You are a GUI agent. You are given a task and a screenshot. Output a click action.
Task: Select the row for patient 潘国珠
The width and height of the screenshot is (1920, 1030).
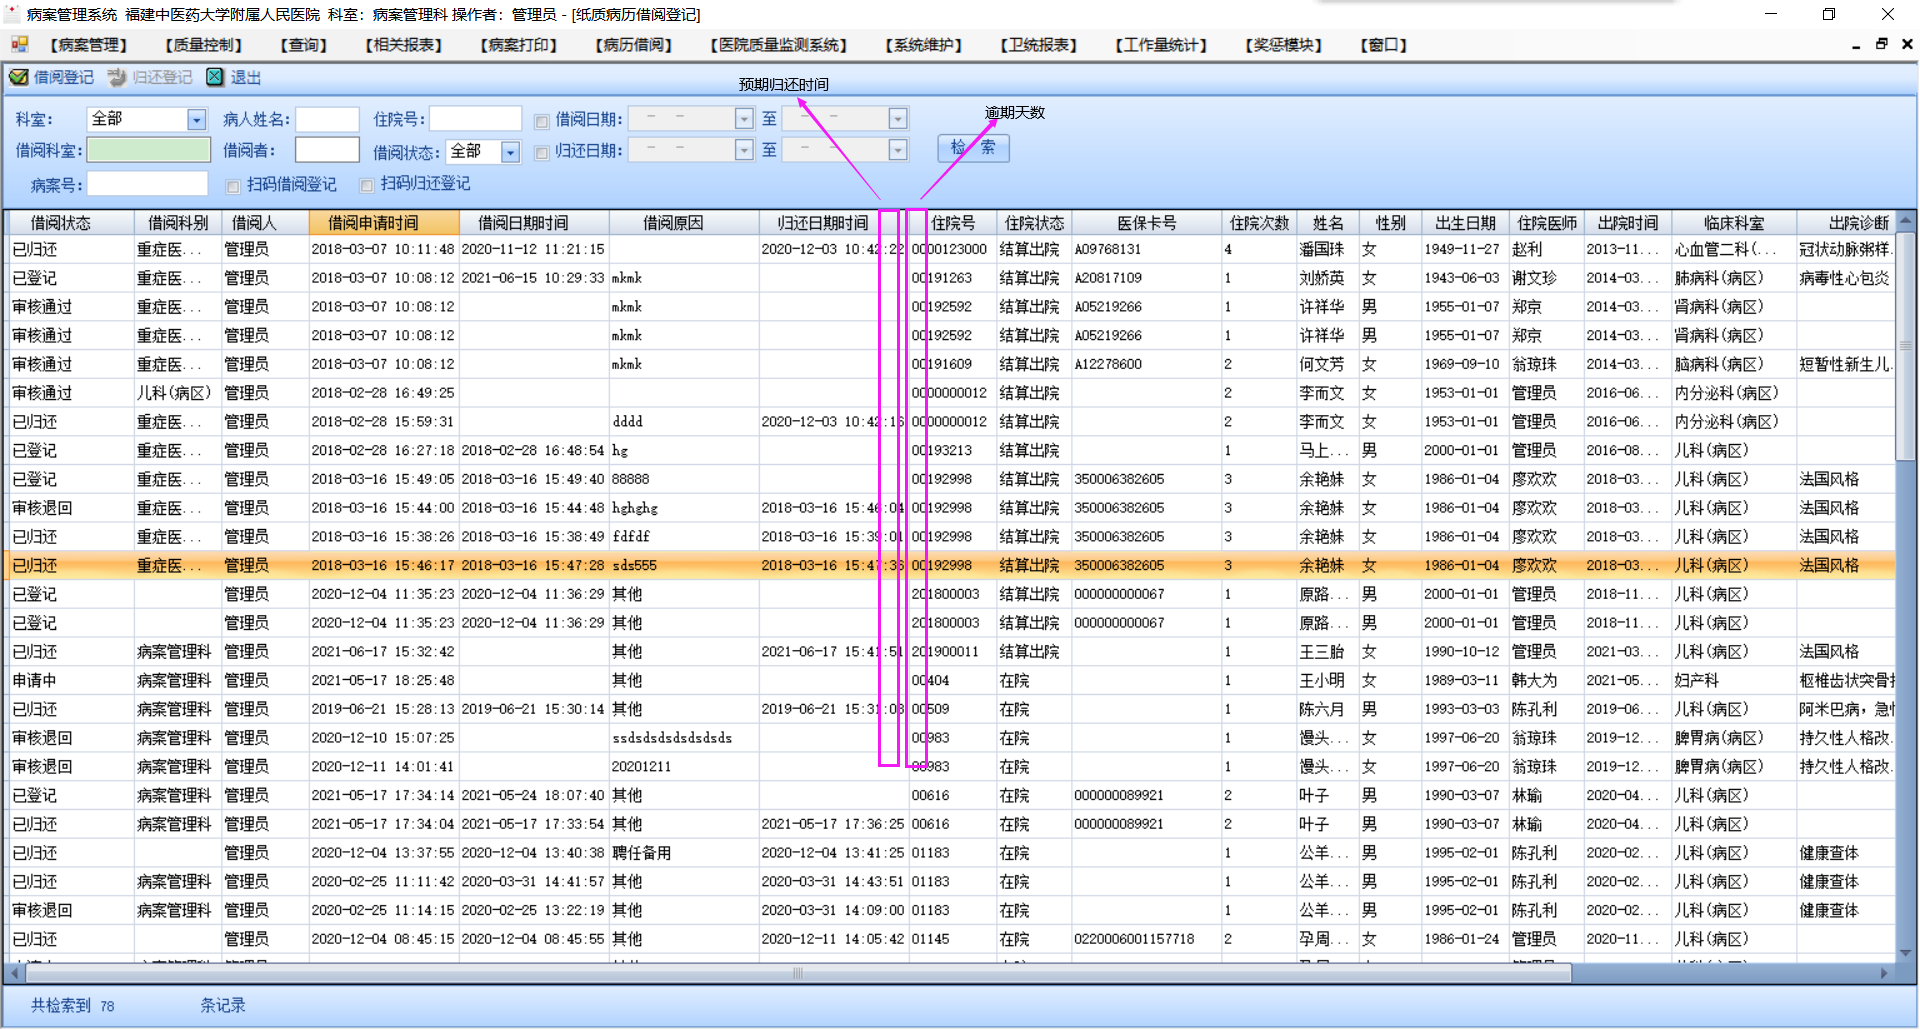(x=950, y=249)
